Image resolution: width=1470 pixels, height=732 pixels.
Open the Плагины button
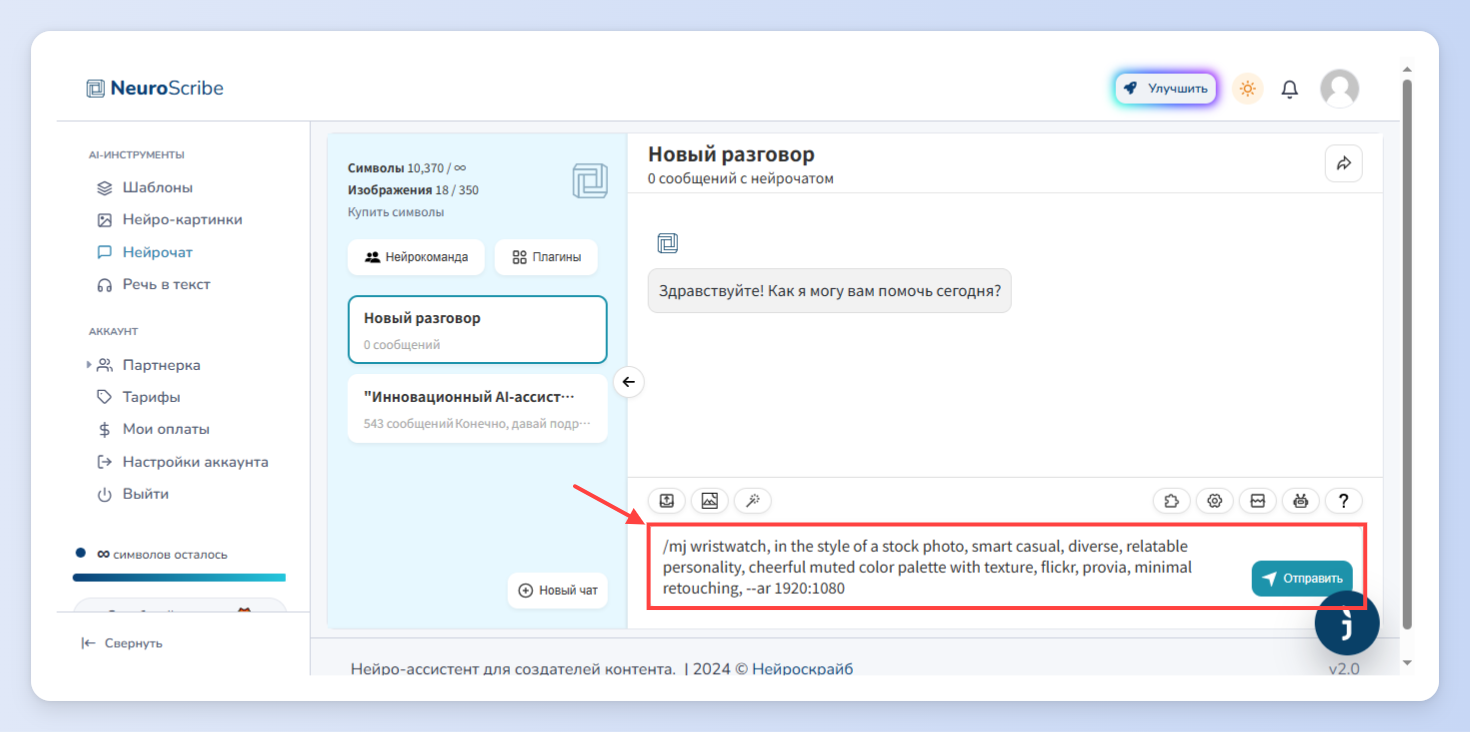click(x=546, y=257)
